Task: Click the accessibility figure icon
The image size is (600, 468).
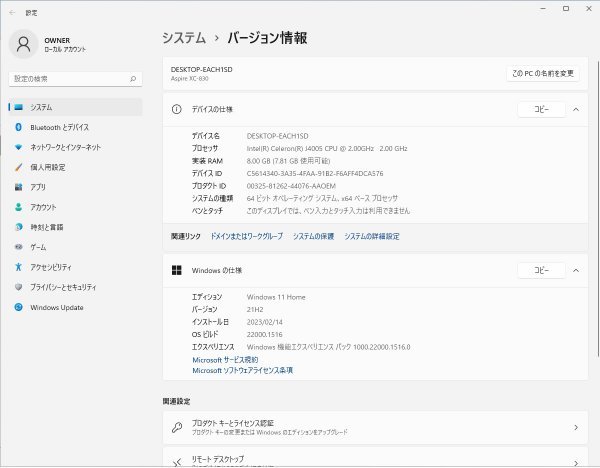Action: (18, 267)
